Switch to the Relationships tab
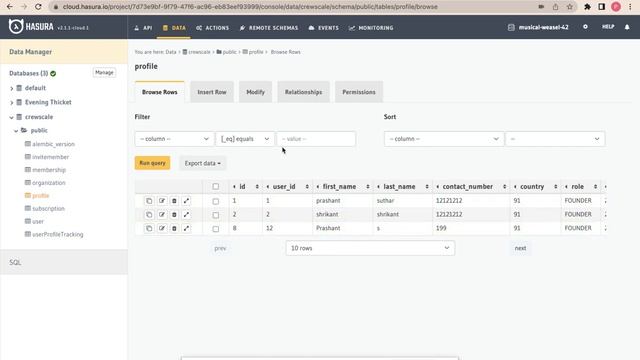The width and height of the screenshot is (640, 360). pyautogui.click(x=303, y=92)
